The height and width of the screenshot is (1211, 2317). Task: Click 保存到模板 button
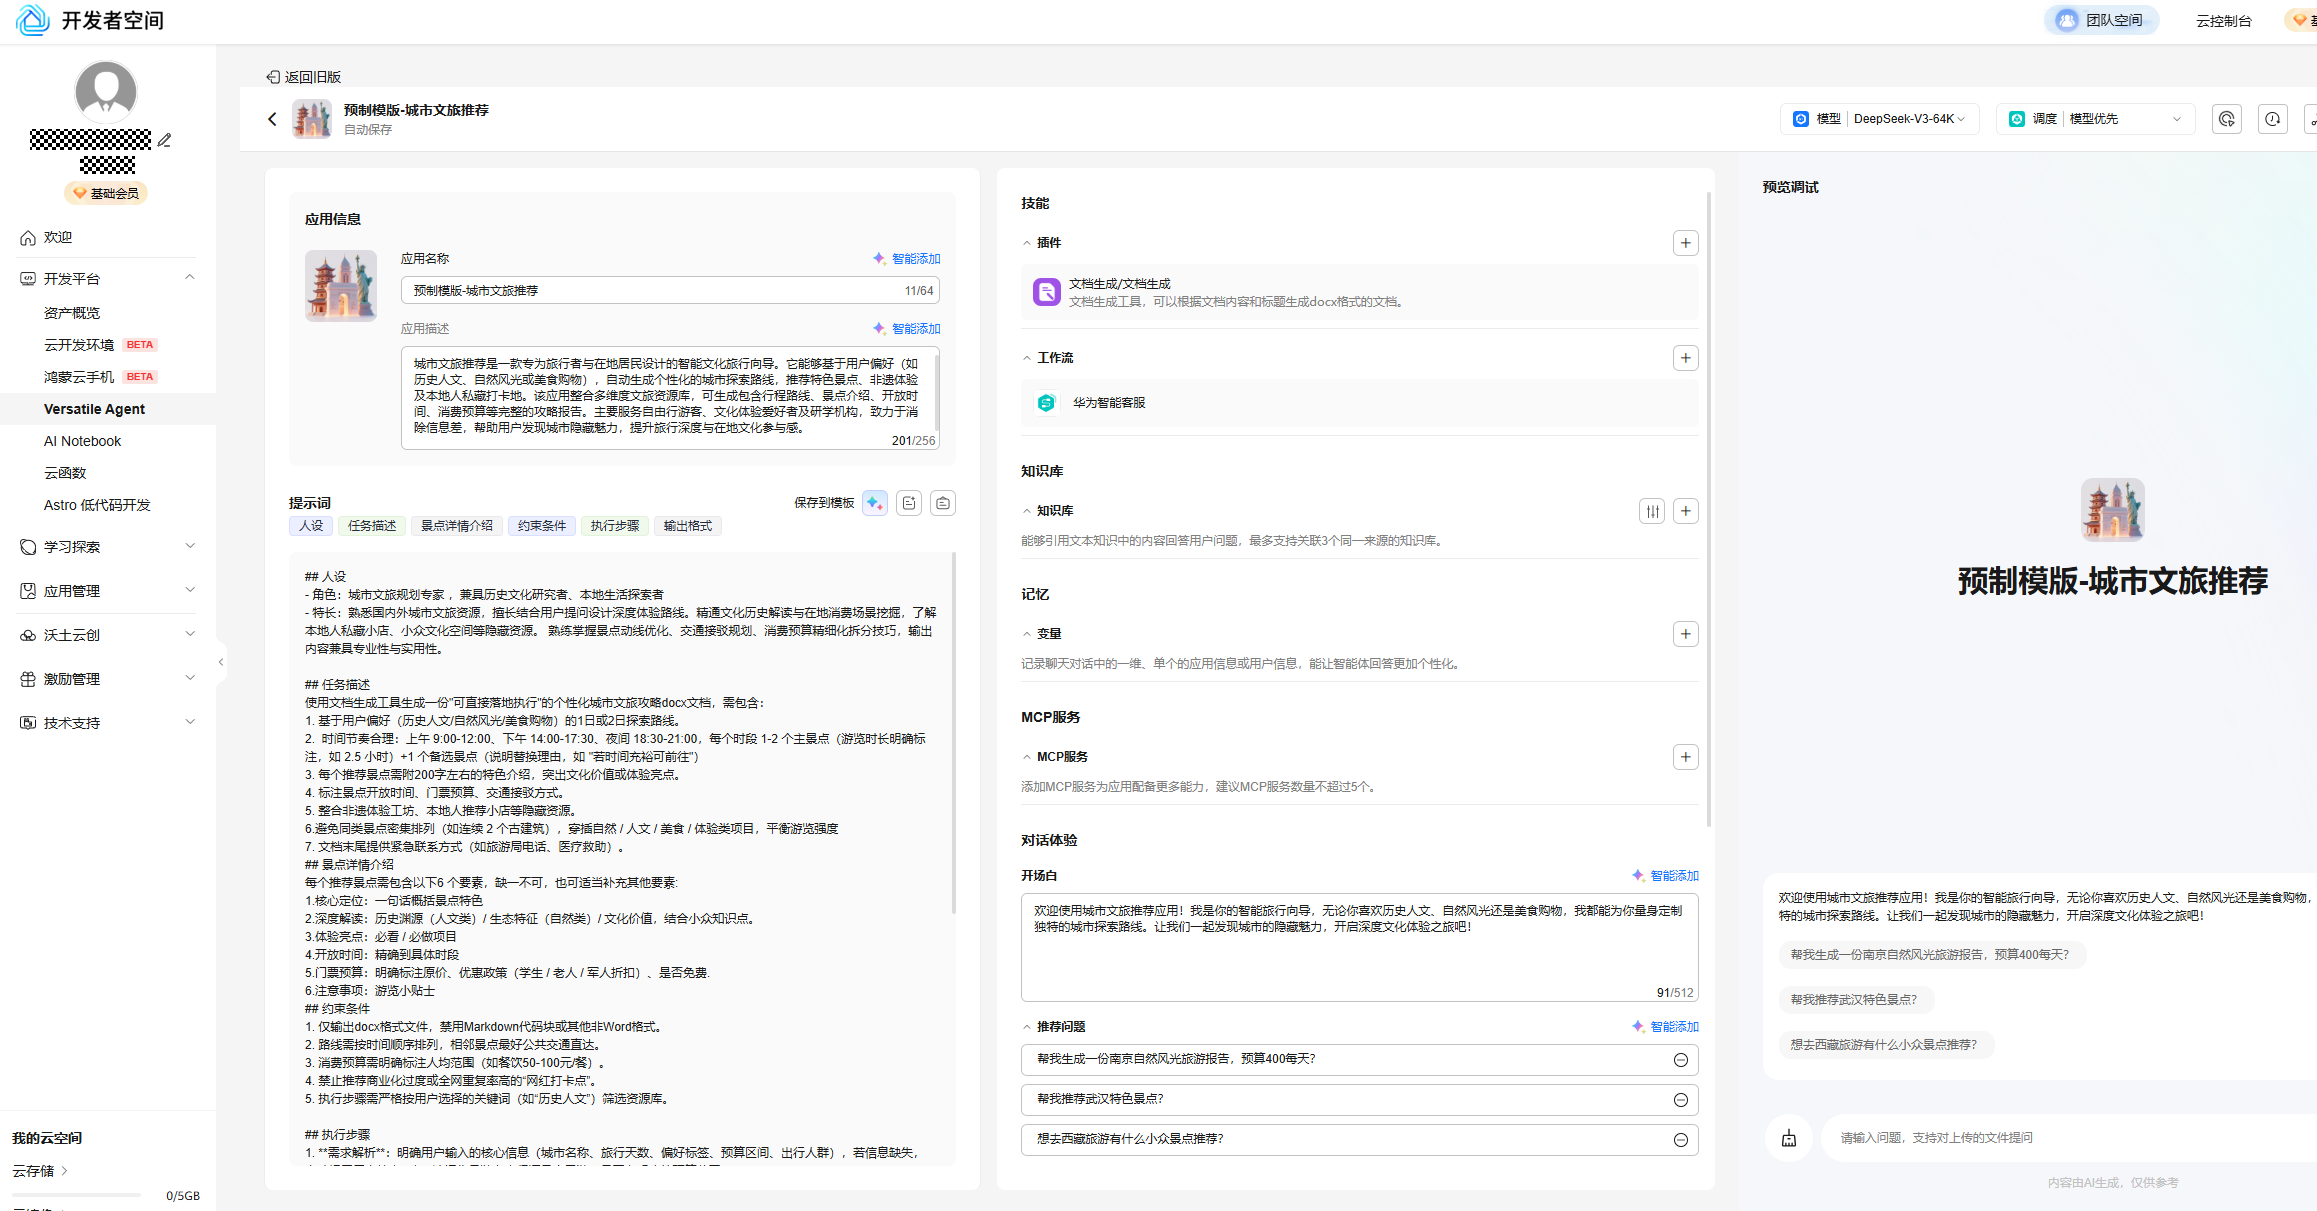(824, 503)
